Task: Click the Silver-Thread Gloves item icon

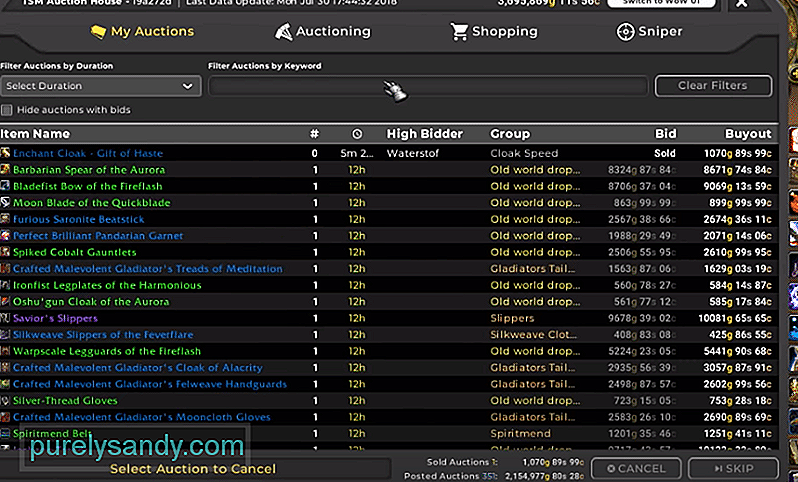Action: click(x=5, y=401)
